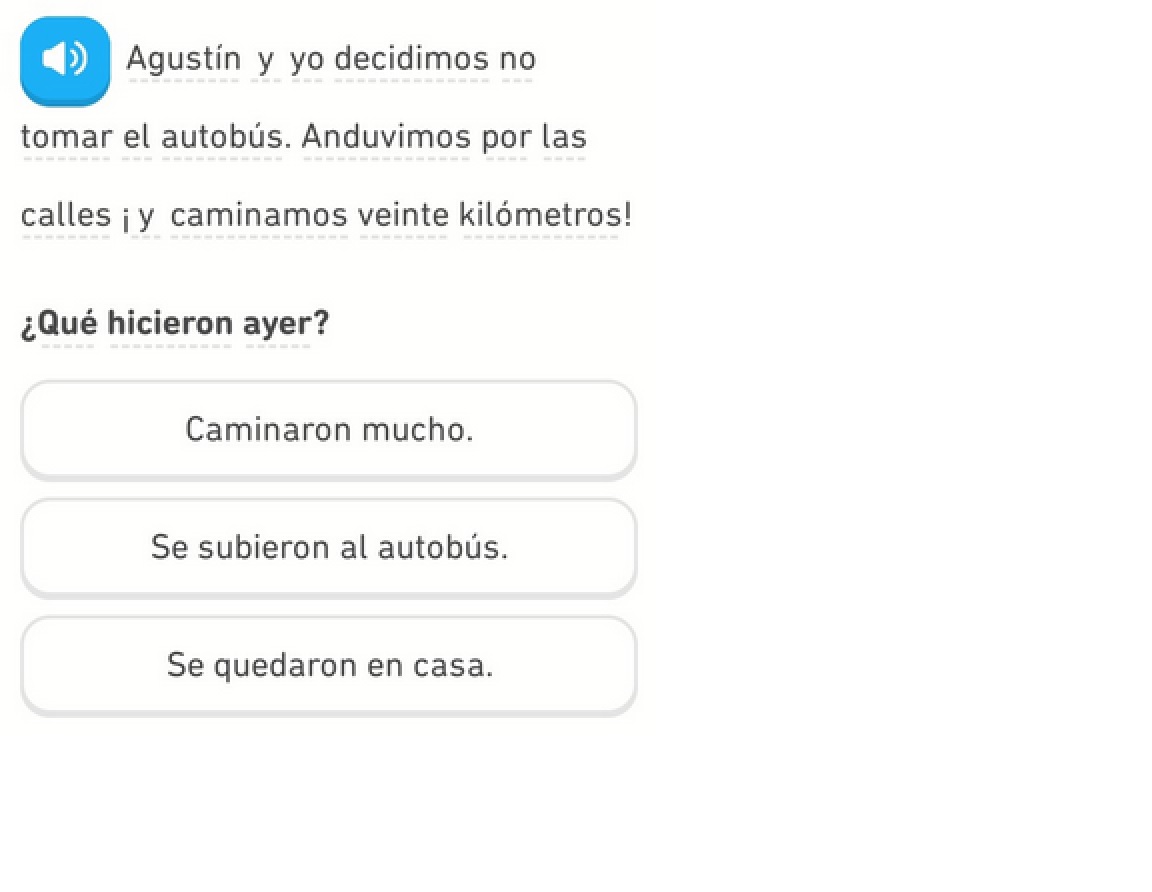Play the audio with the speaker icon
1152x892 pixels.
coord(65,60)
